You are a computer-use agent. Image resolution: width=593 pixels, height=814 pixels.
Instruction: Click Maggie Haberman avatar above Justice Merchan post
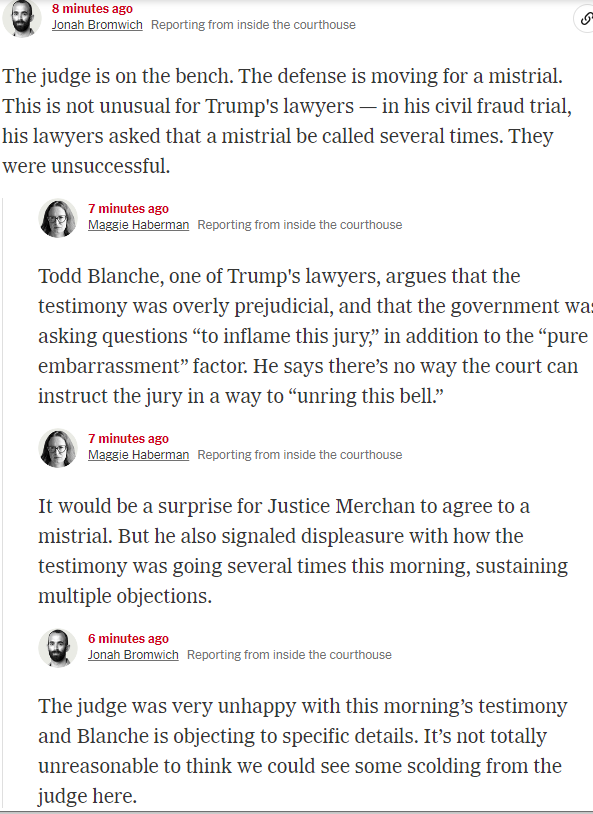tap(58, 448)
